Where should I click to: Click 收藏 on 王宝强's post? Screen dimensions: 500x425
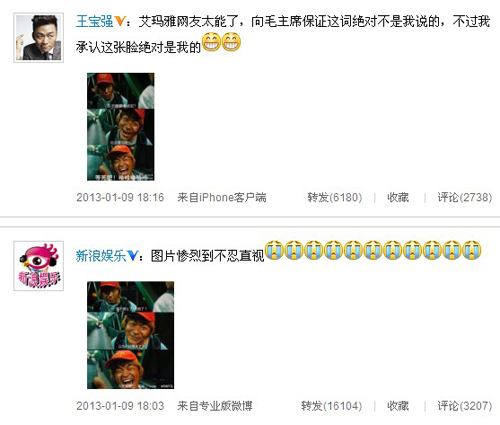398,197
